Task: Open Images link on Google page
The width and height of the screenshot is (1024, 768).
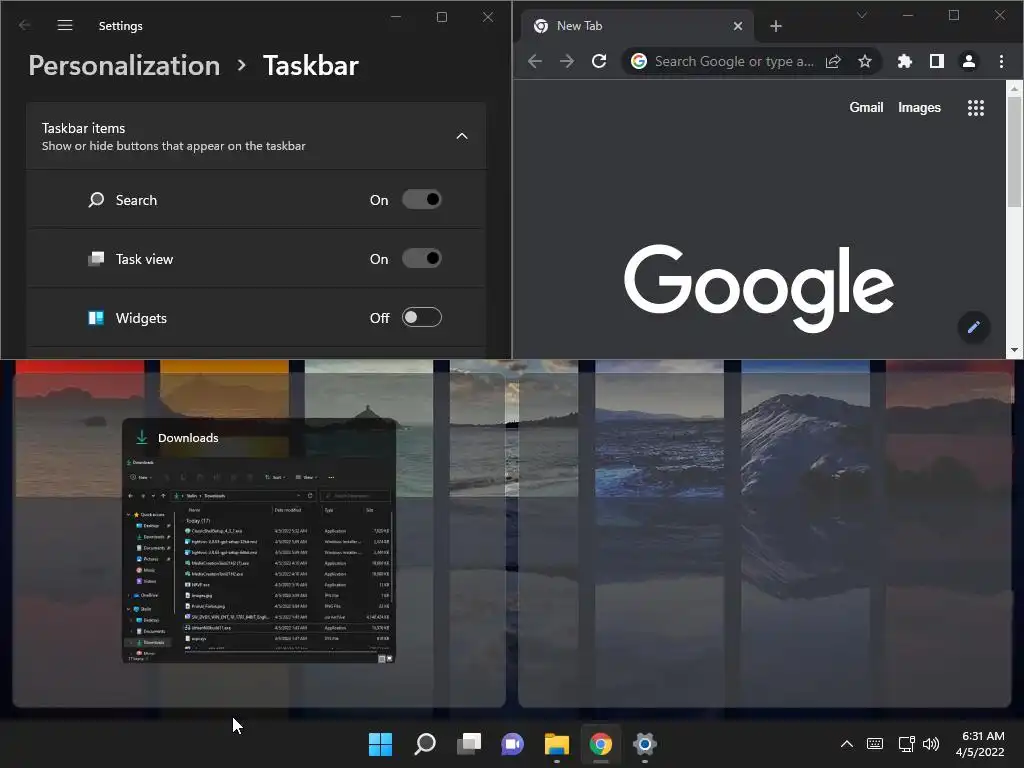Action: point(919,107)
